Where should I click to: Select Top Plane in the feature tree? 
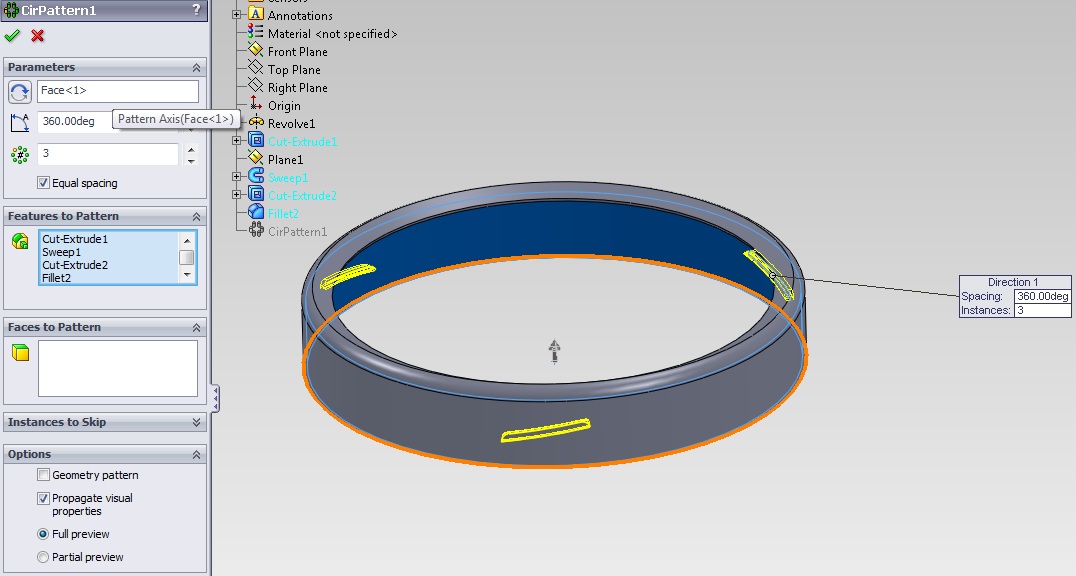pyautogui.click(x=294, y=69)
